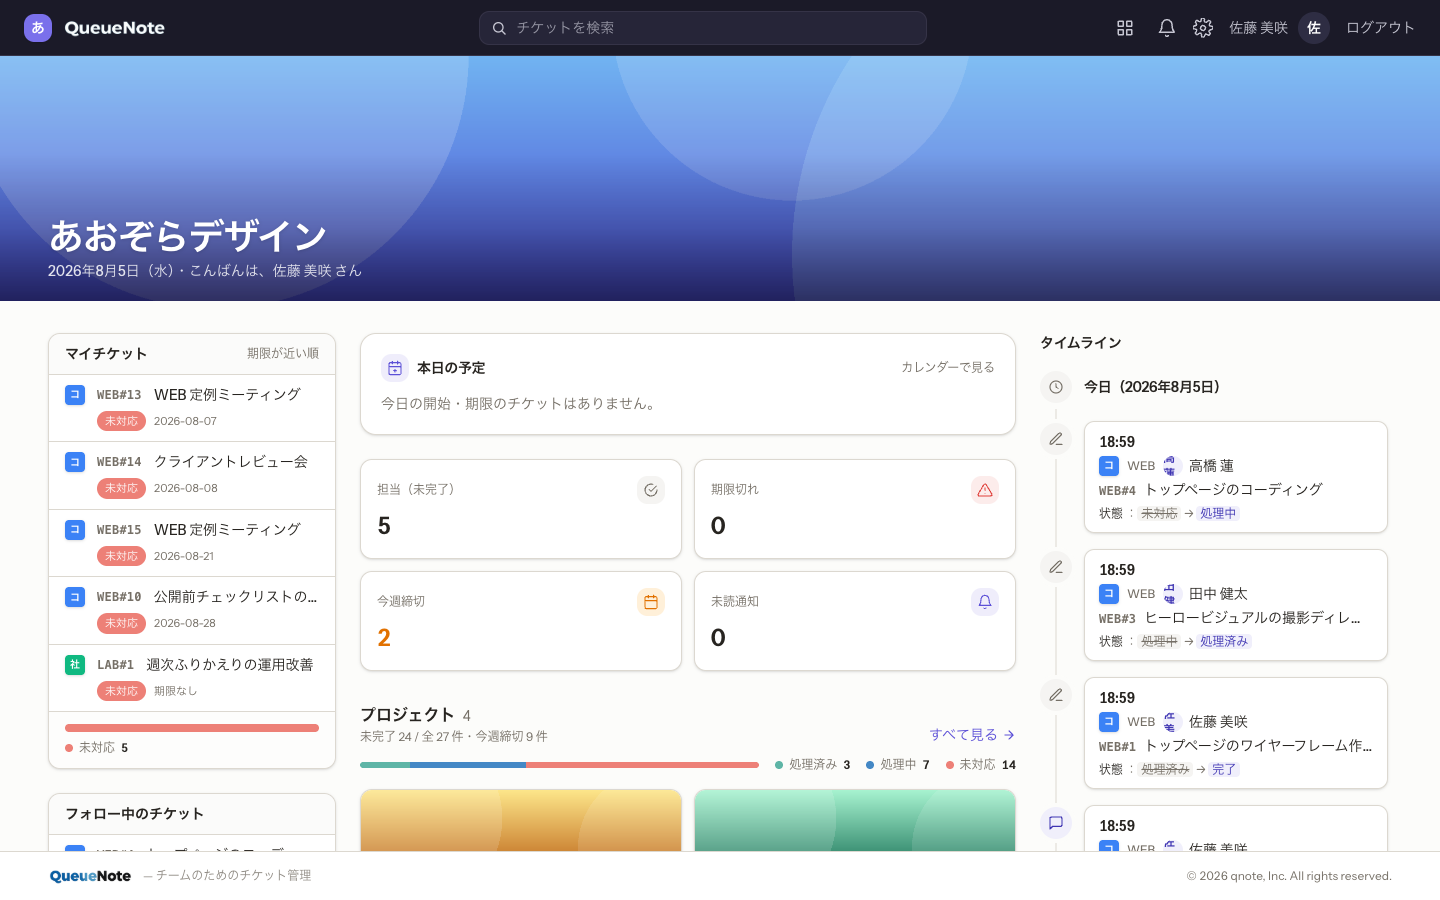Screen dimensions: 1440x900
Task: Click orange calendar icon on 今週締切
Action: click(651, 602)
